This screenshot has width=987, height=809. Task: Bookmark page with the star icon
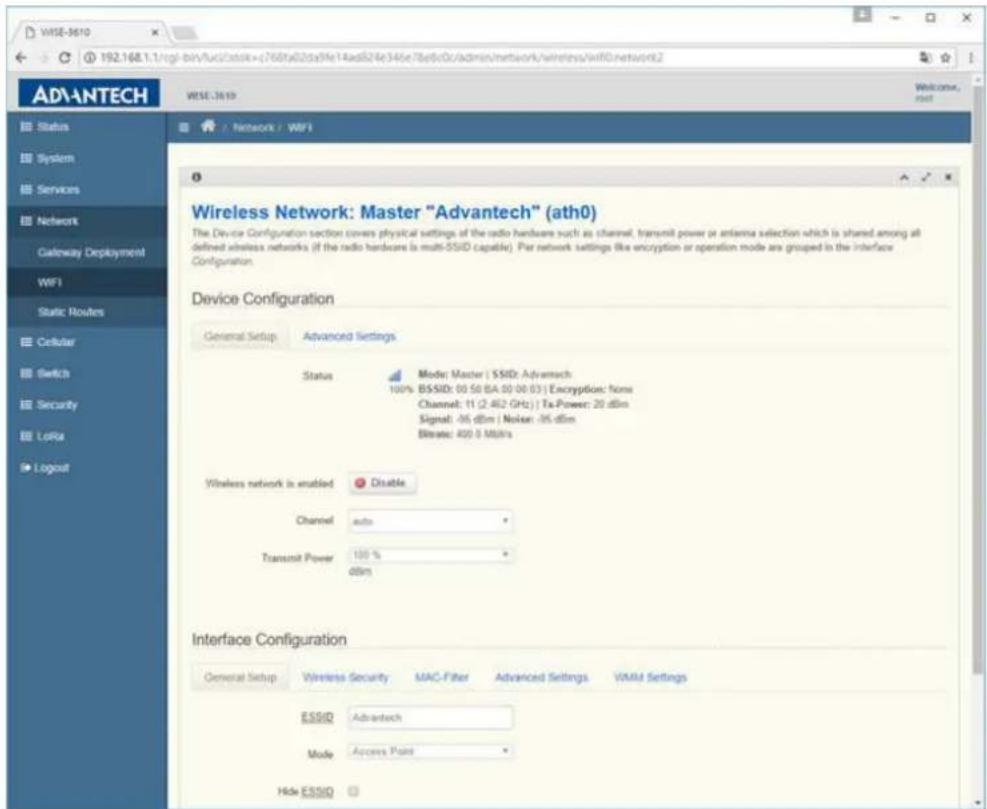click(945, 59)
